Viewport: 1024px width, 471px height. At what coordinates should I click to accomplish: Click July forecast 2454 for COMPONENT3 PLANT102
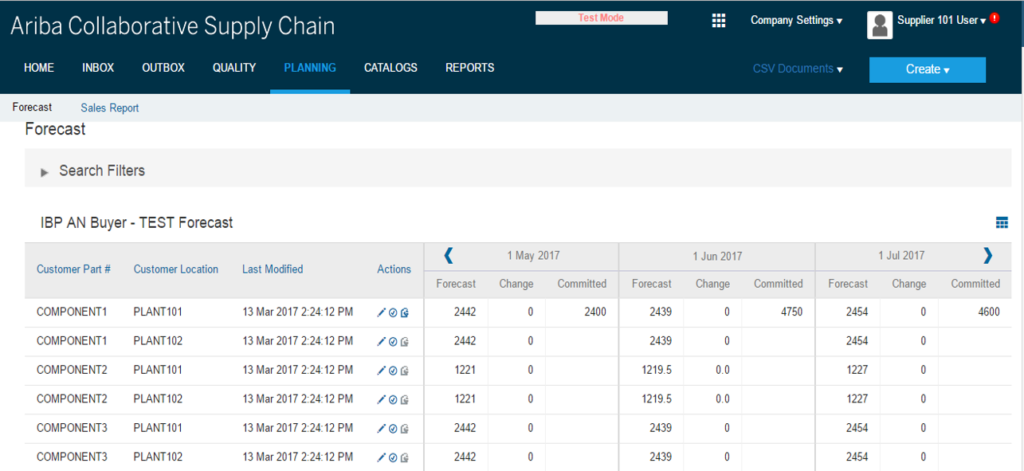click(x=857, y=457)
